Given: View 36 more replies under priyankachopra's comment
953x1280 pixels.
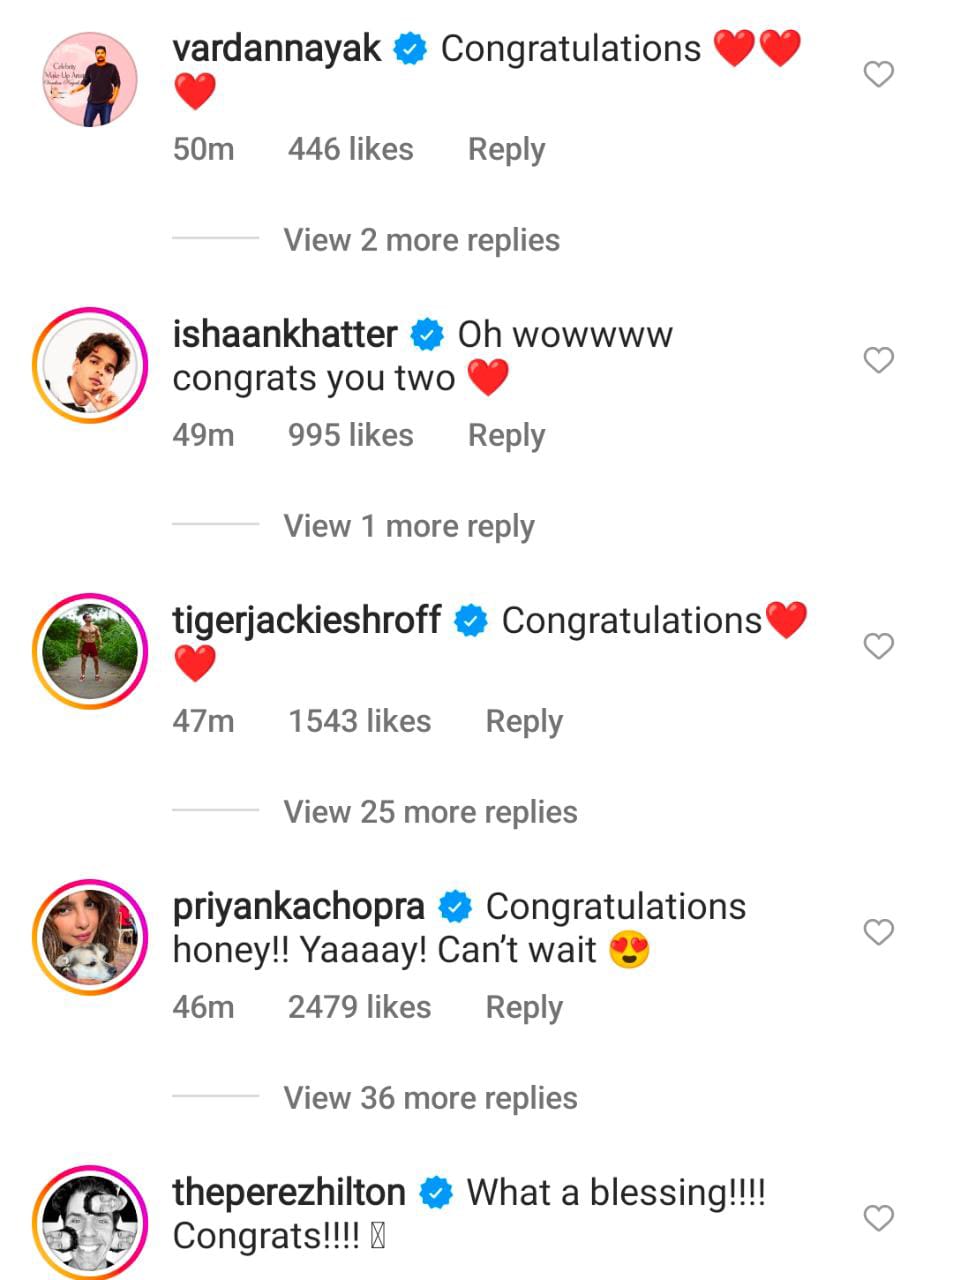Looking at the screenshot, I should tap(431, 1098).
